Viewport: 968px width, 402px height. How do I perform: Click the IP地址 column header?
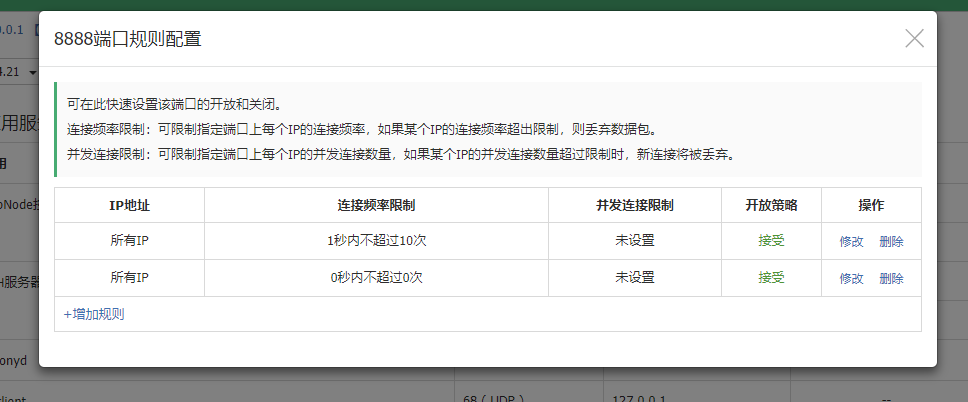pyautogui.click(x=129, y=205)
